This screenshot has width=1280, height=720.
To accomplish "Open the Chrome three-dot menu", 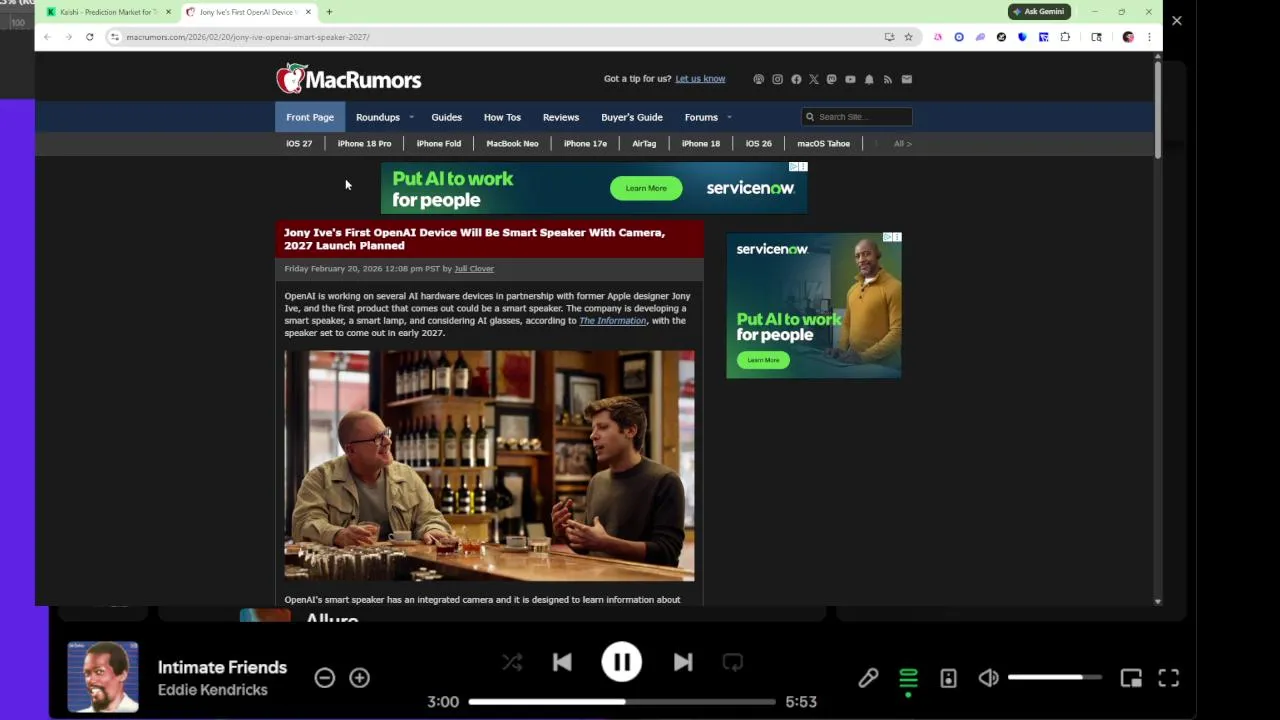I will point(1149,37).
